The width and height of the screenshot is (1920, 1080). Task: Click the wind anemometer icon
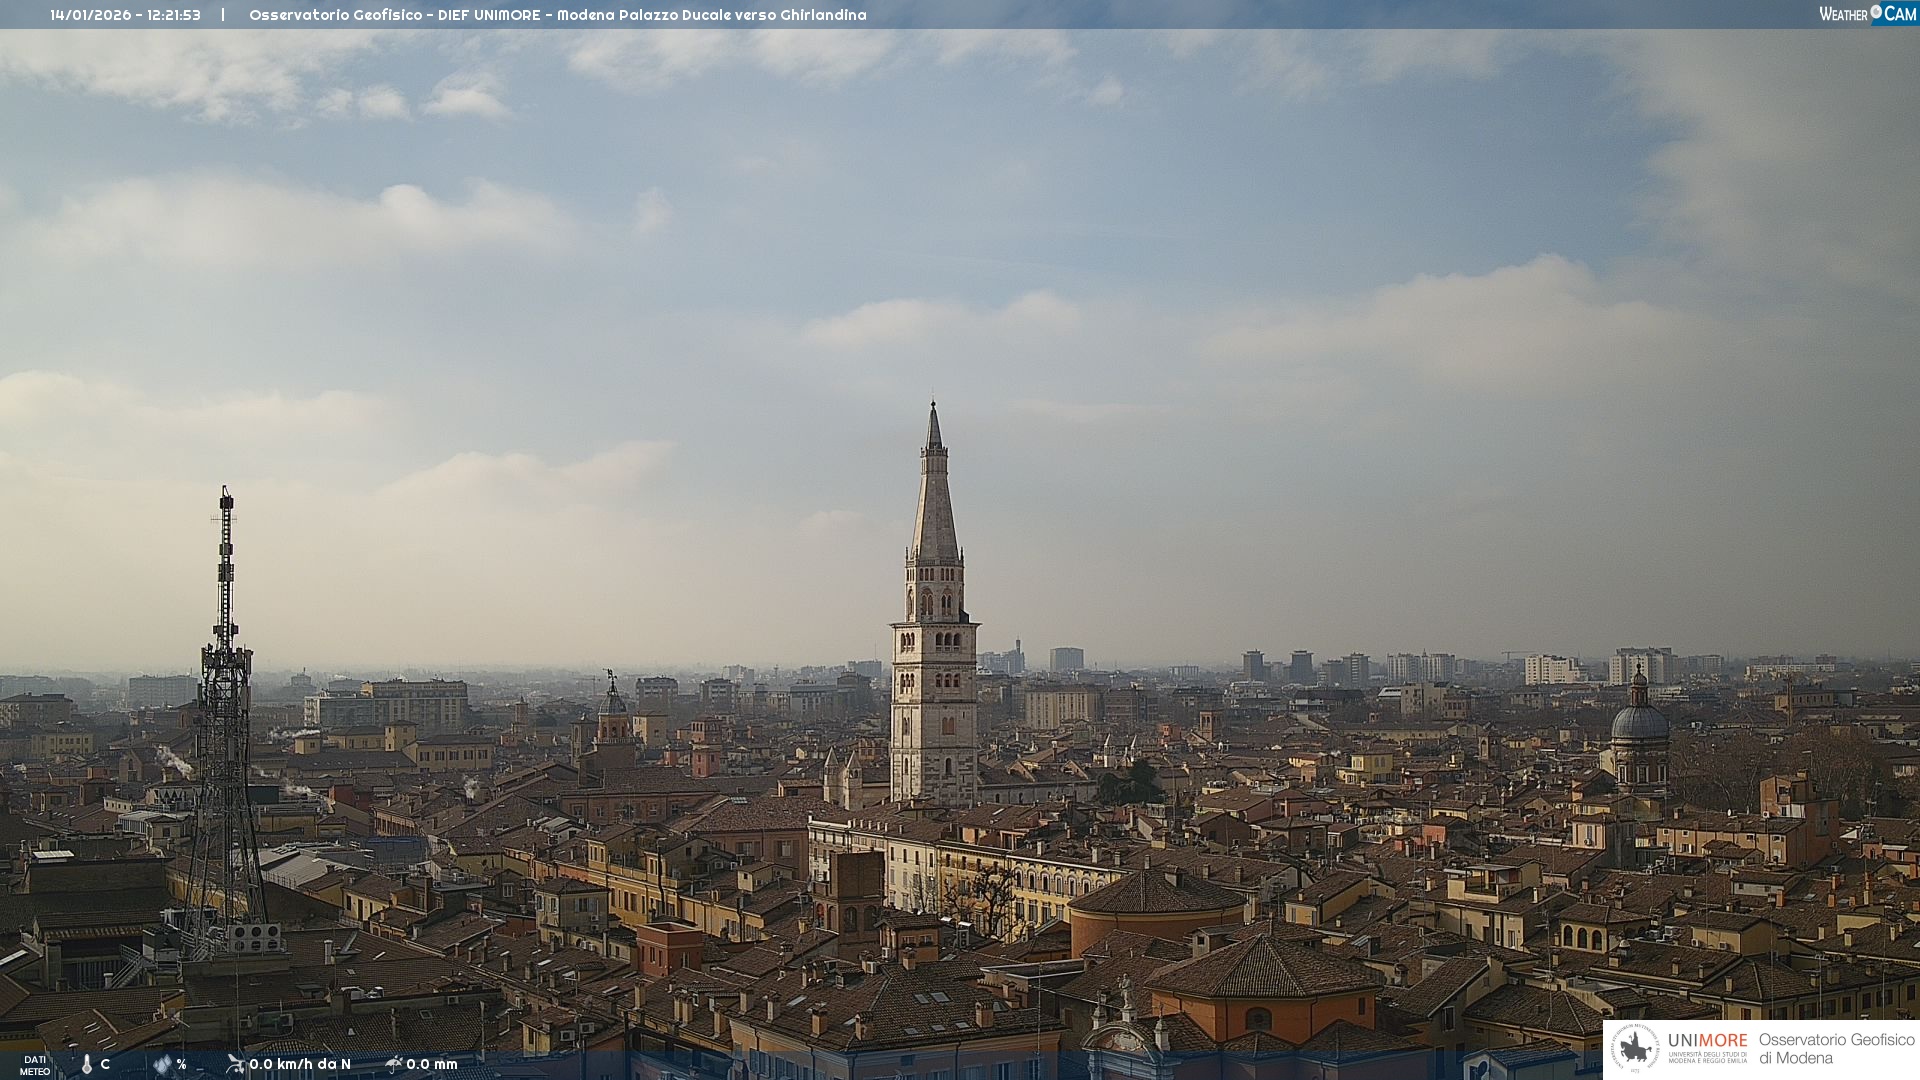[x=236, y=1064]
